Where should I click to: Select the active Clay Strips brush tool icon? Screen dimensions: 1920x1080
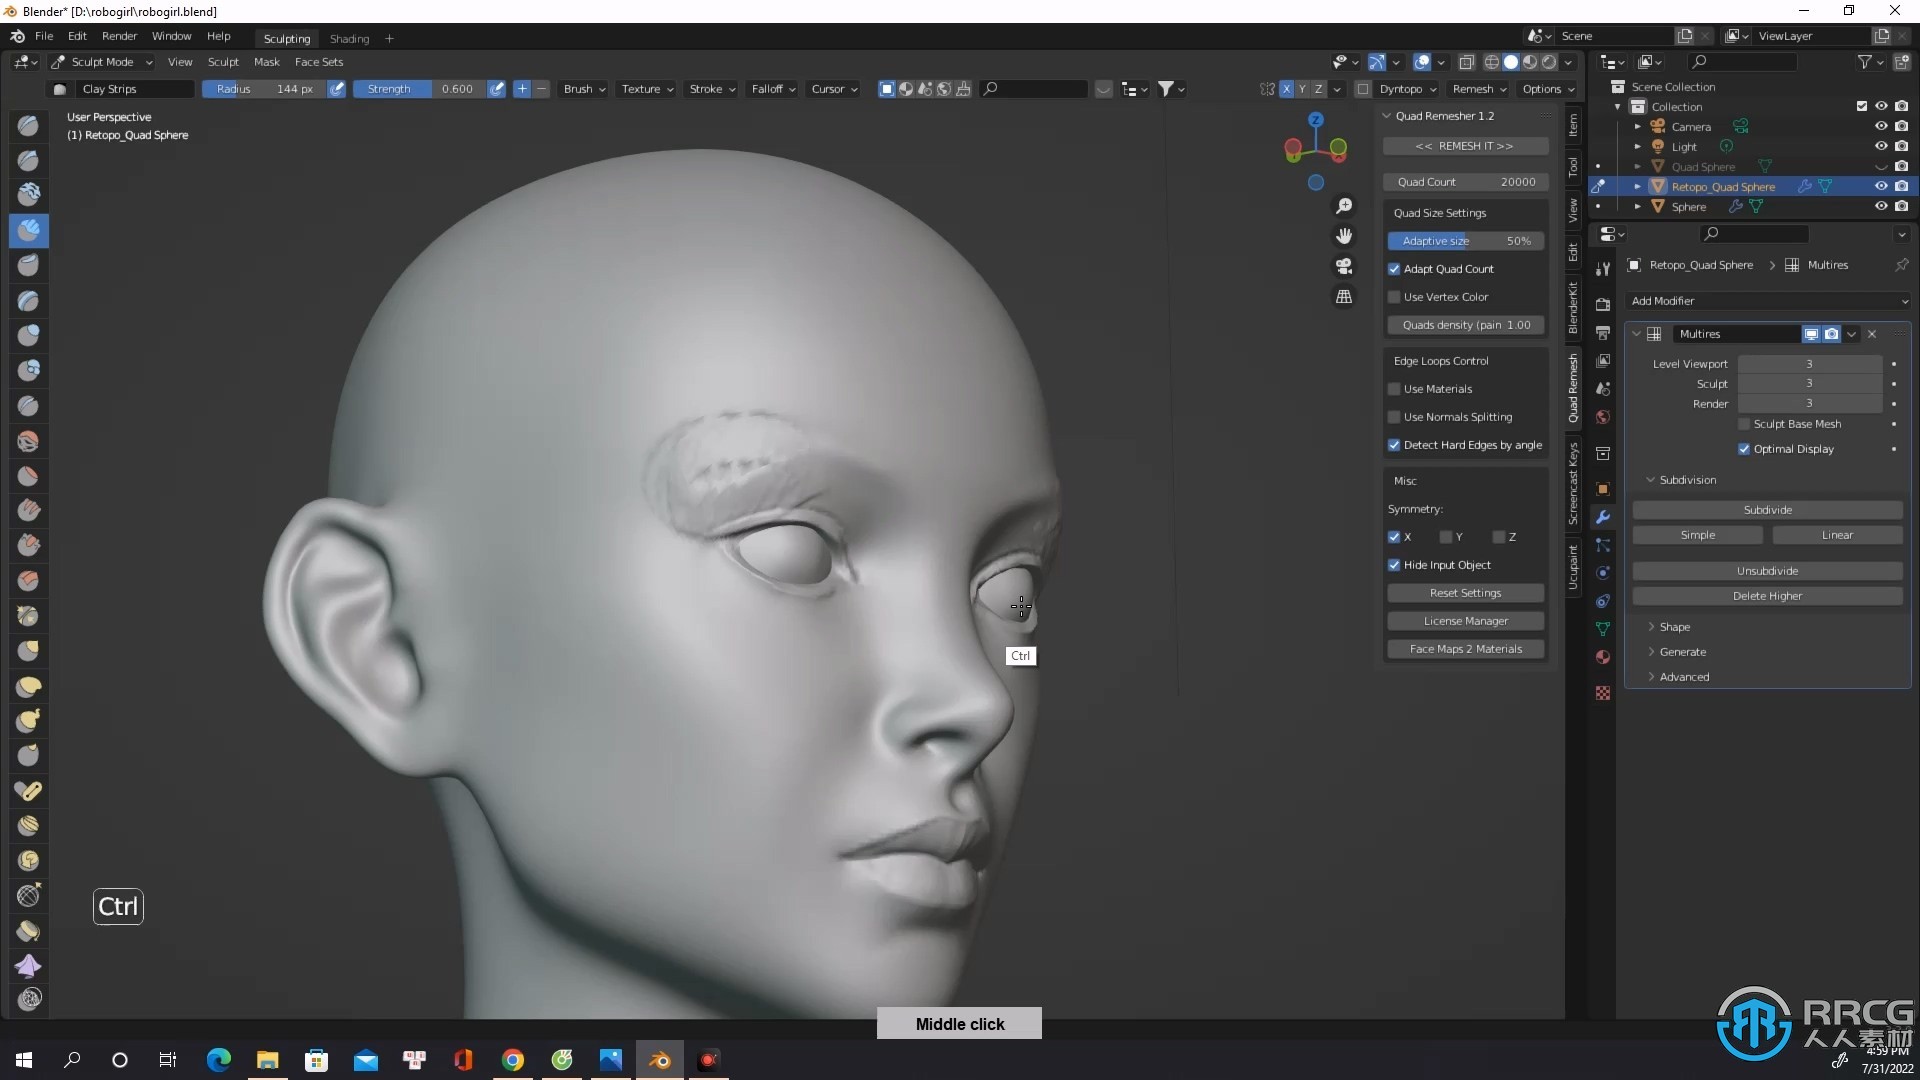tap(29, 230)
